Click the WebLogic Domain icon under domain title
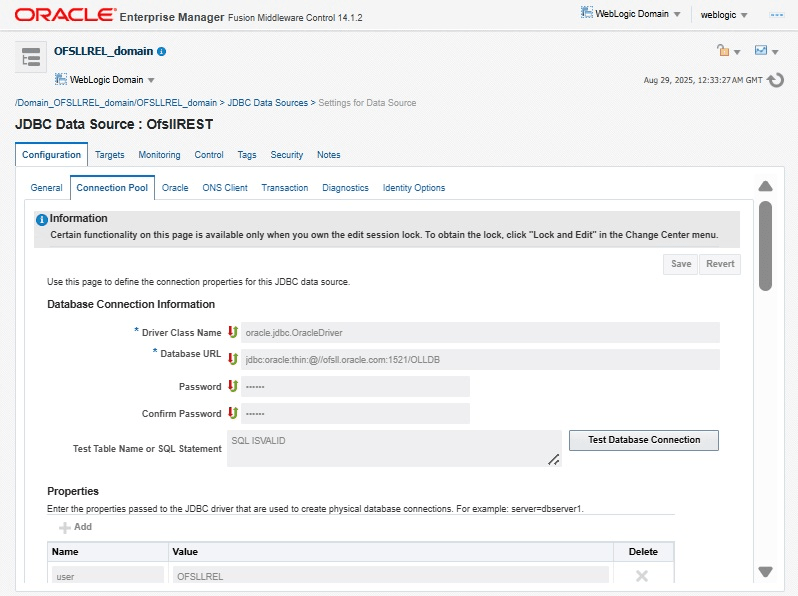This screenshot has width=798, height=596. click(61, 79)
